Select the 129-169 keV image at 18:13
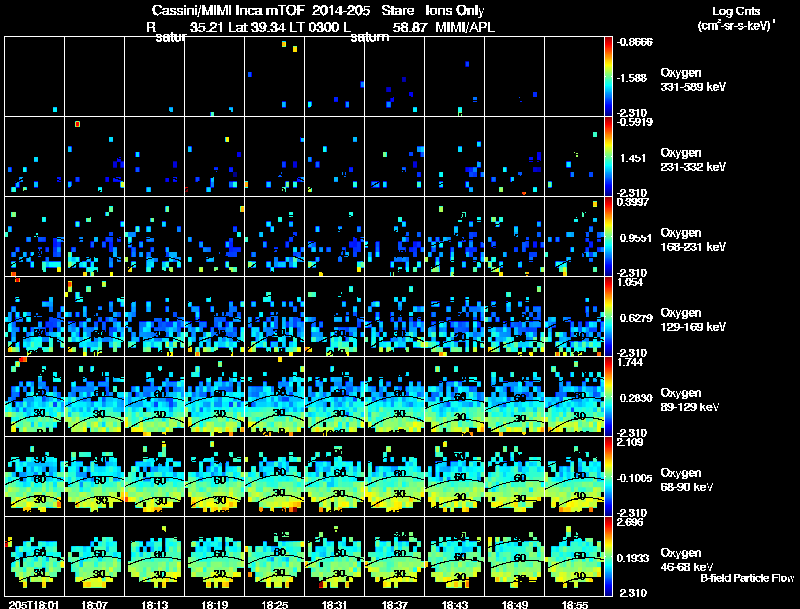Viewport: 800px width, 609px height. coord(155,317)
